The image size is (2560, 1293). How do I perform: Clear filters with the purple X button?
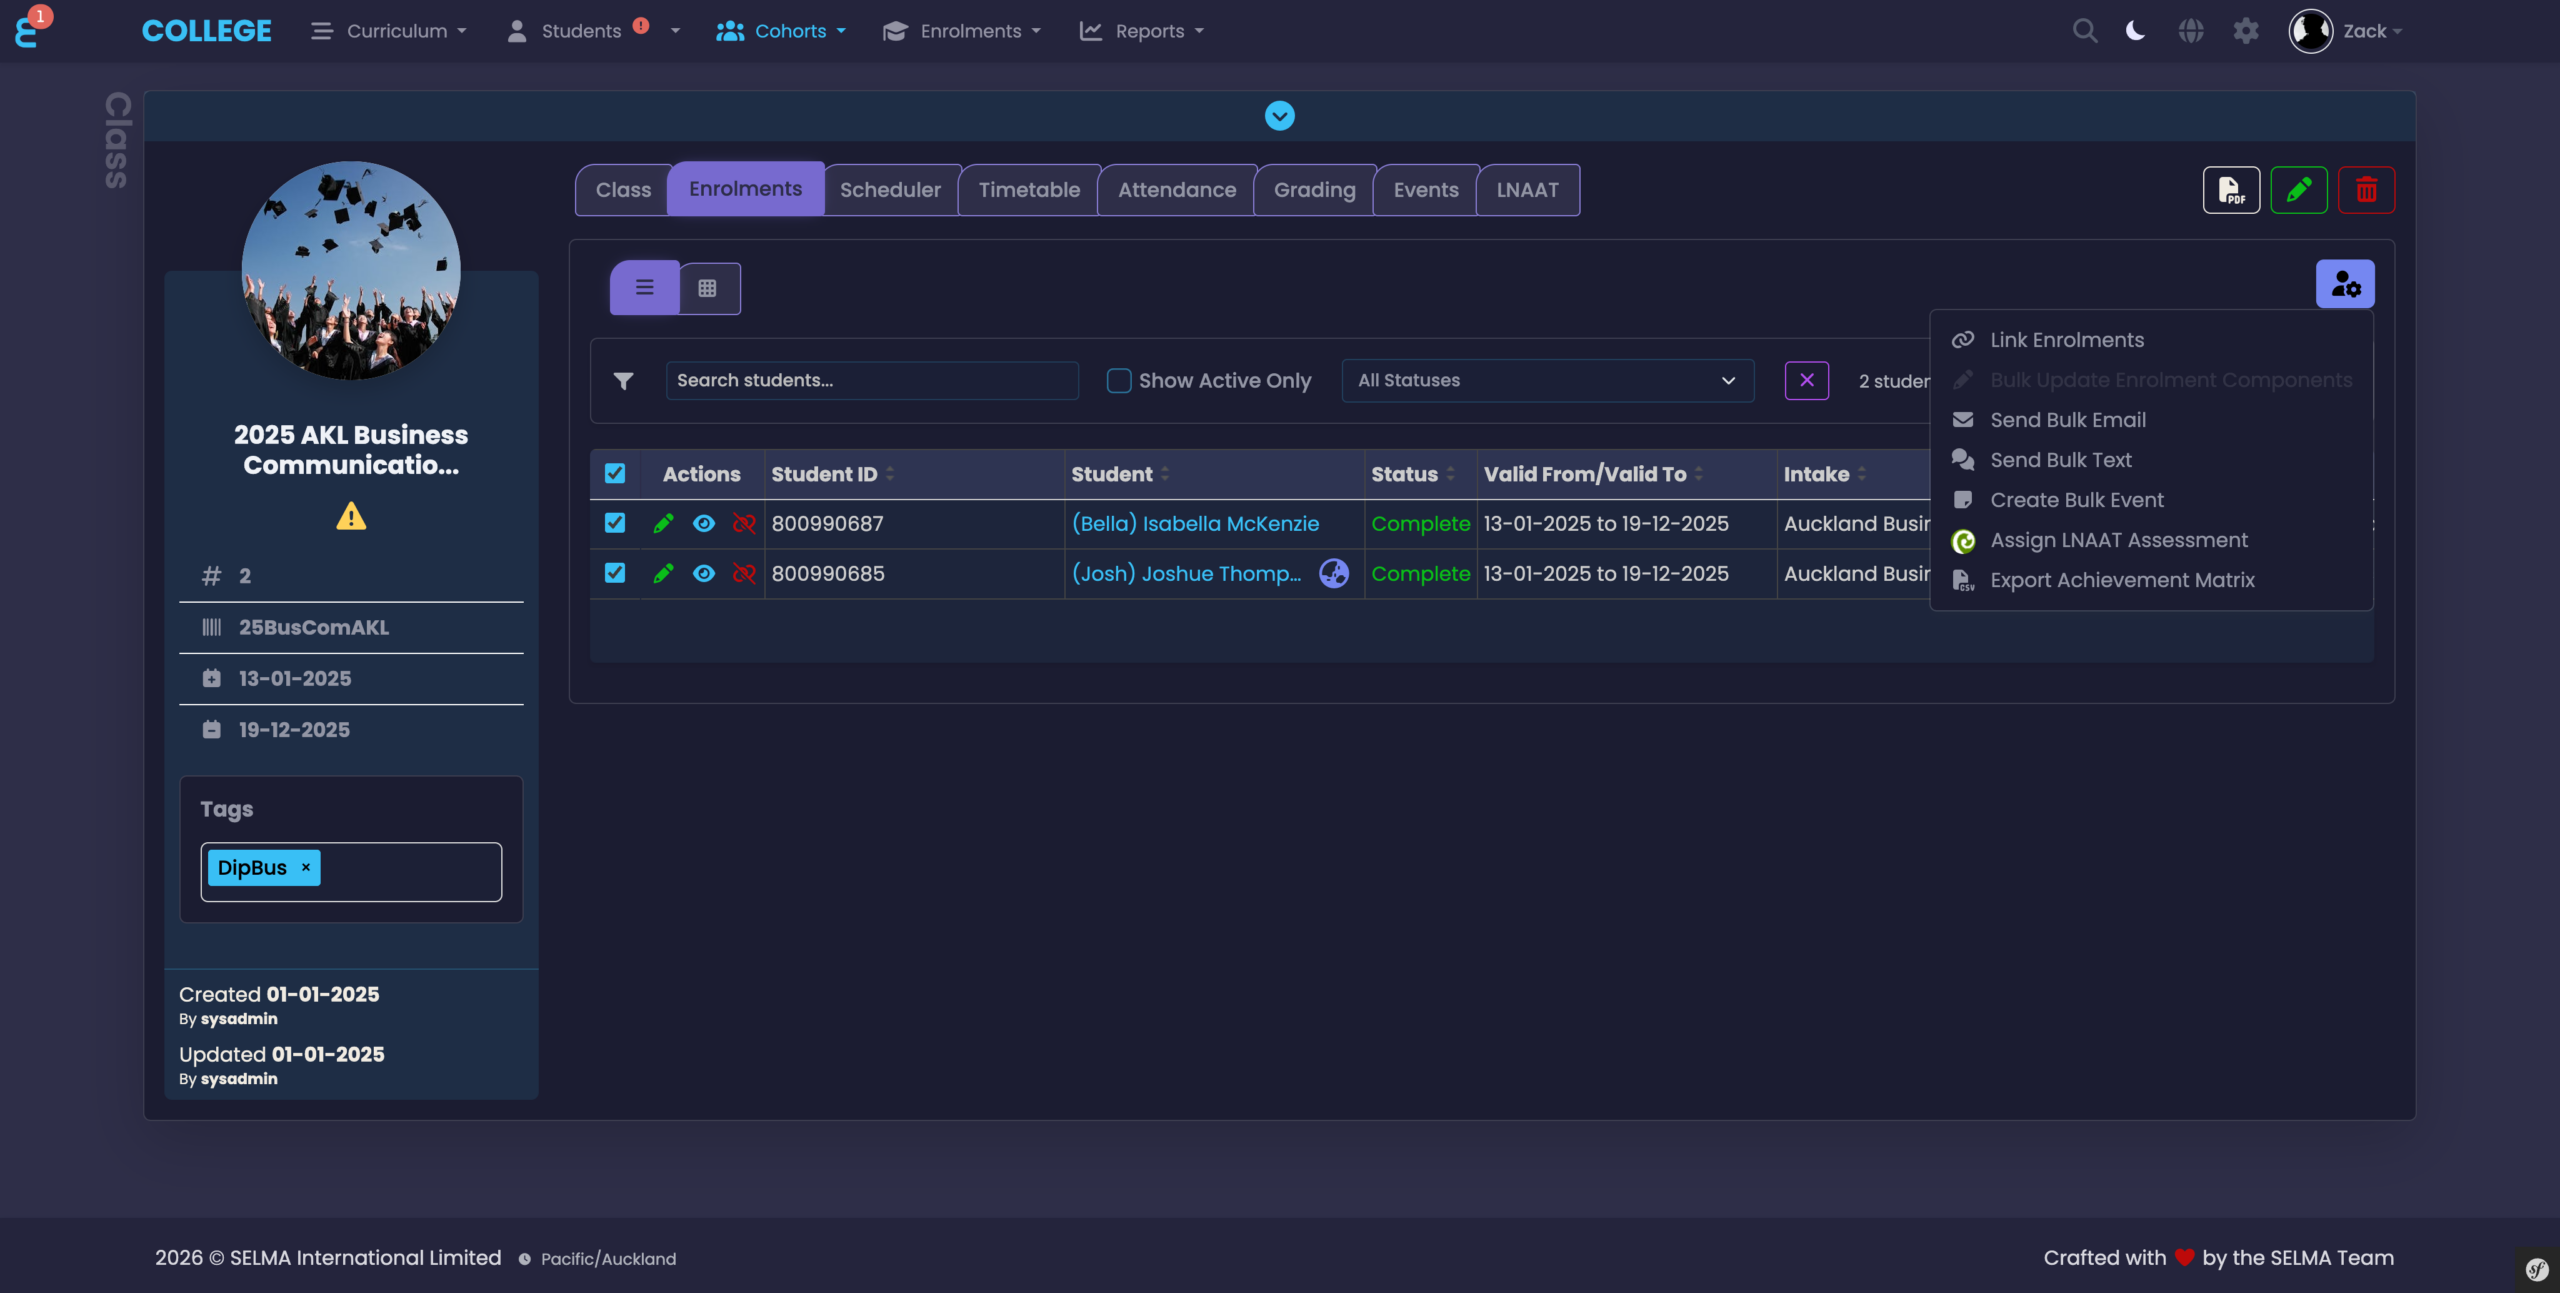(x=1806, y=381)
